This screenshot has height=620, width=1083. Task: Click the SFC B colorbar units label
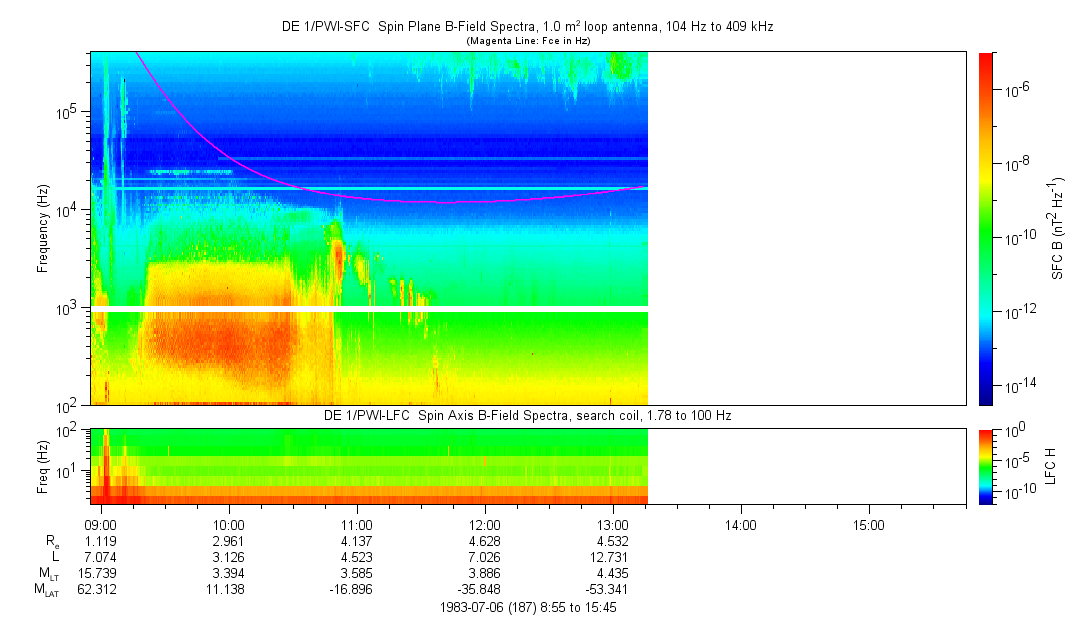(1058, 229)
